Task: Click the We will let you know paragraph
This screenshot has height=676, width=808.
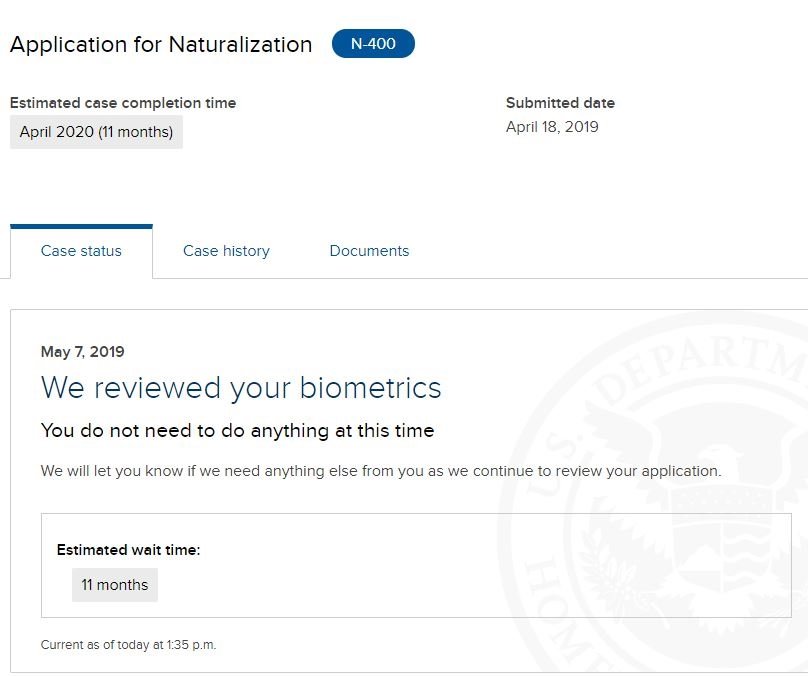Action: [380, 470]
